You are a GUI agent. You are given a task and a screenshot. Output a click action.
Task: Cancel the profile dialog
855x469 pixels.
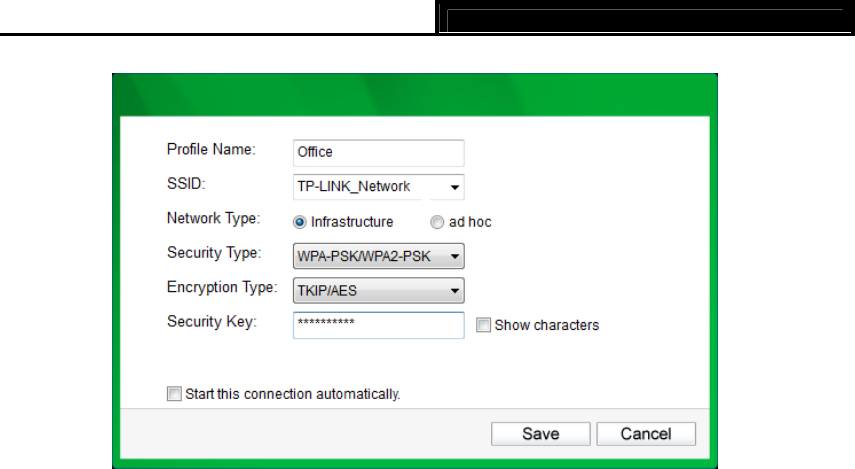tap(646, 434)
